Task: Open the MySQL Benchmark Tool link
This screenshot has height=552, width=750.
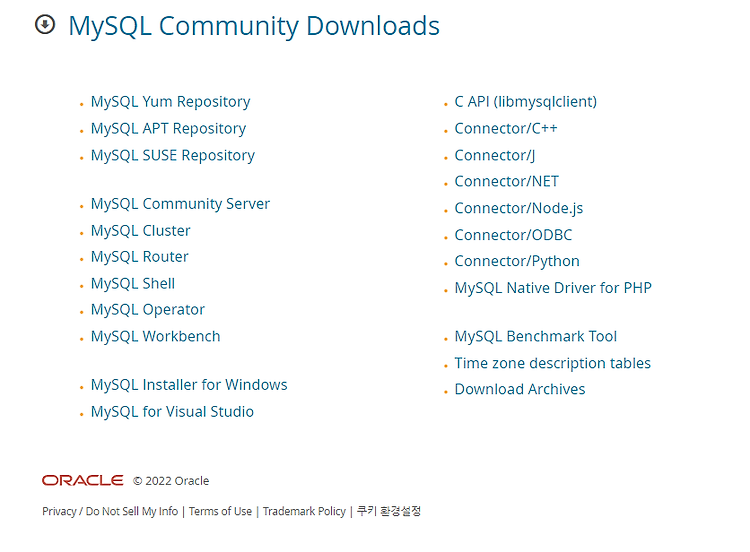Action: 536,336
